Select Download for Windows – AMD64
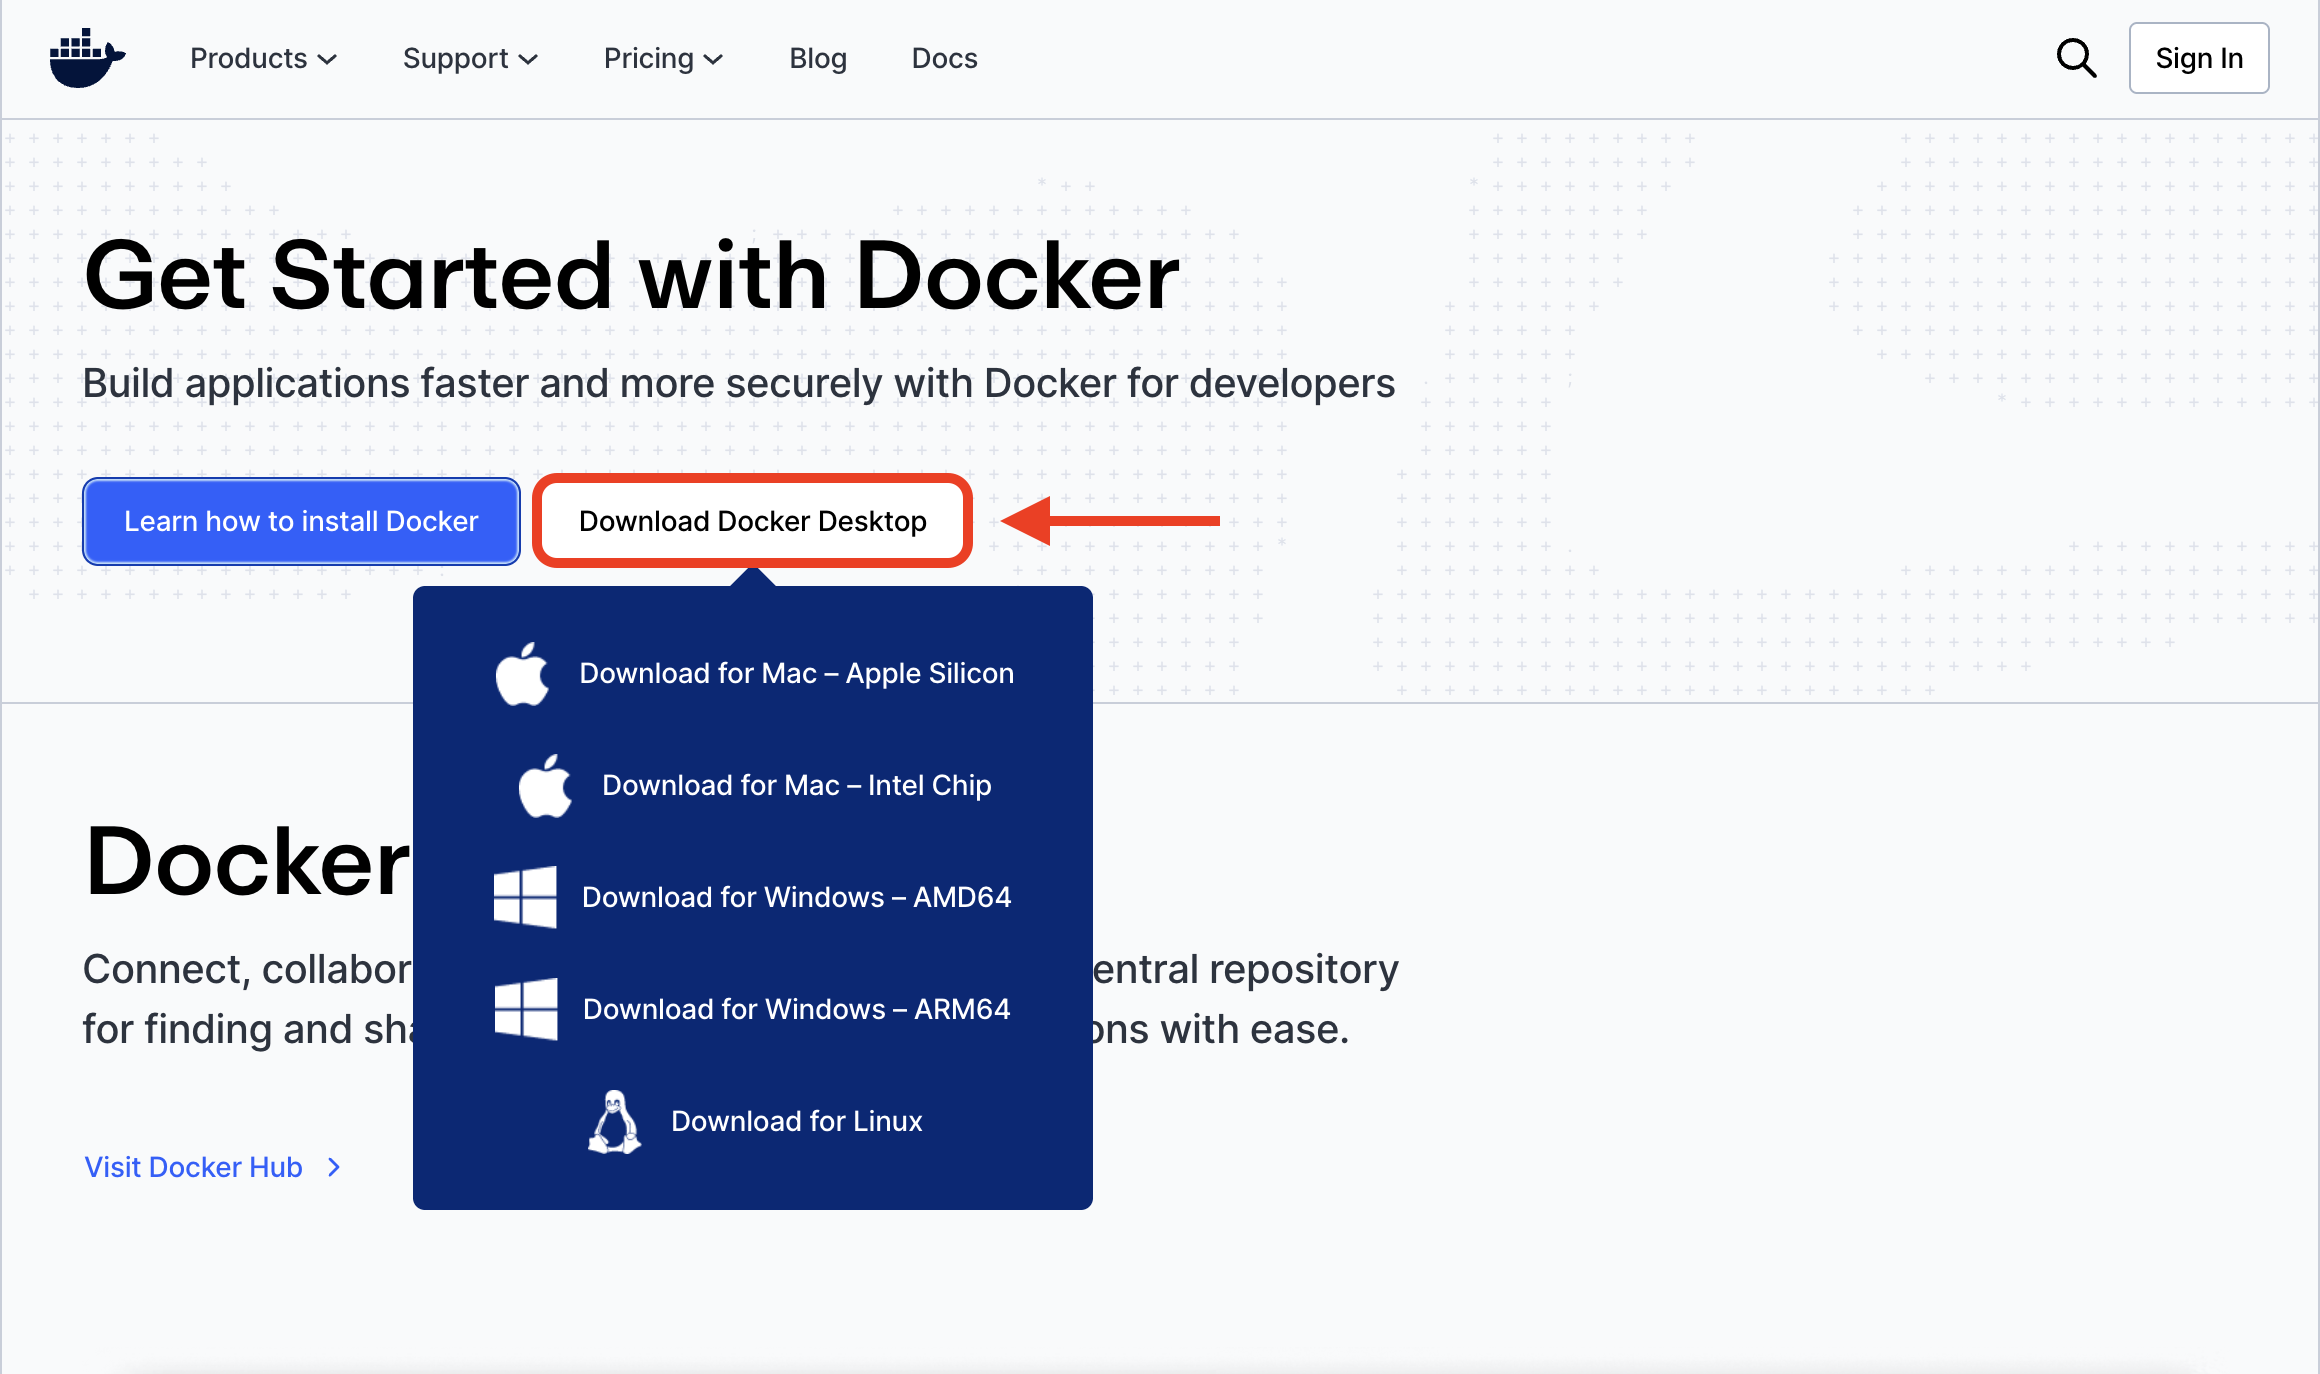The height and width of the screenshot is (1374, 2320). tap(752, 897)
